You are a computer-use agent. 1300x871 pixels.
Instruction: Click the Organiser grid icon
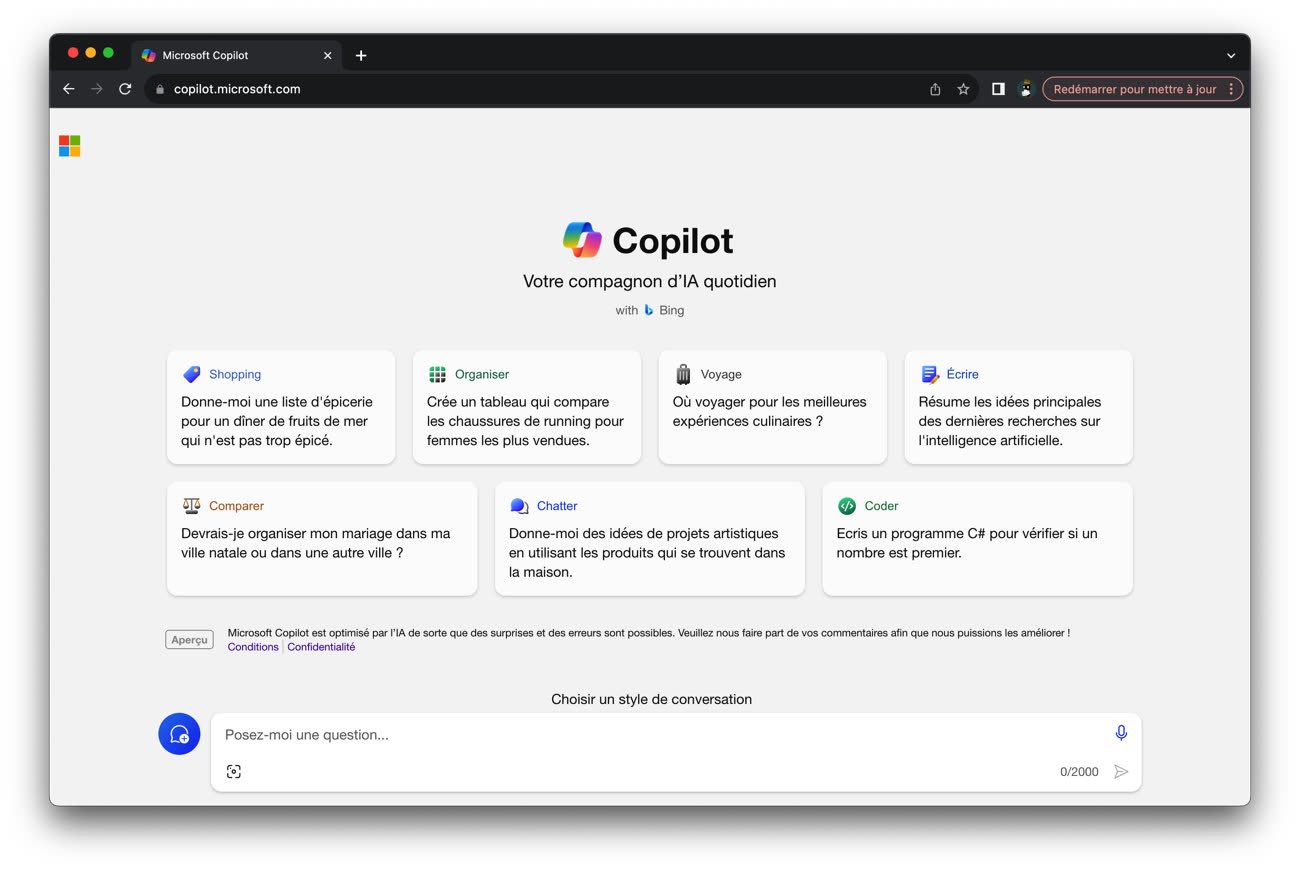coord(437,374)
